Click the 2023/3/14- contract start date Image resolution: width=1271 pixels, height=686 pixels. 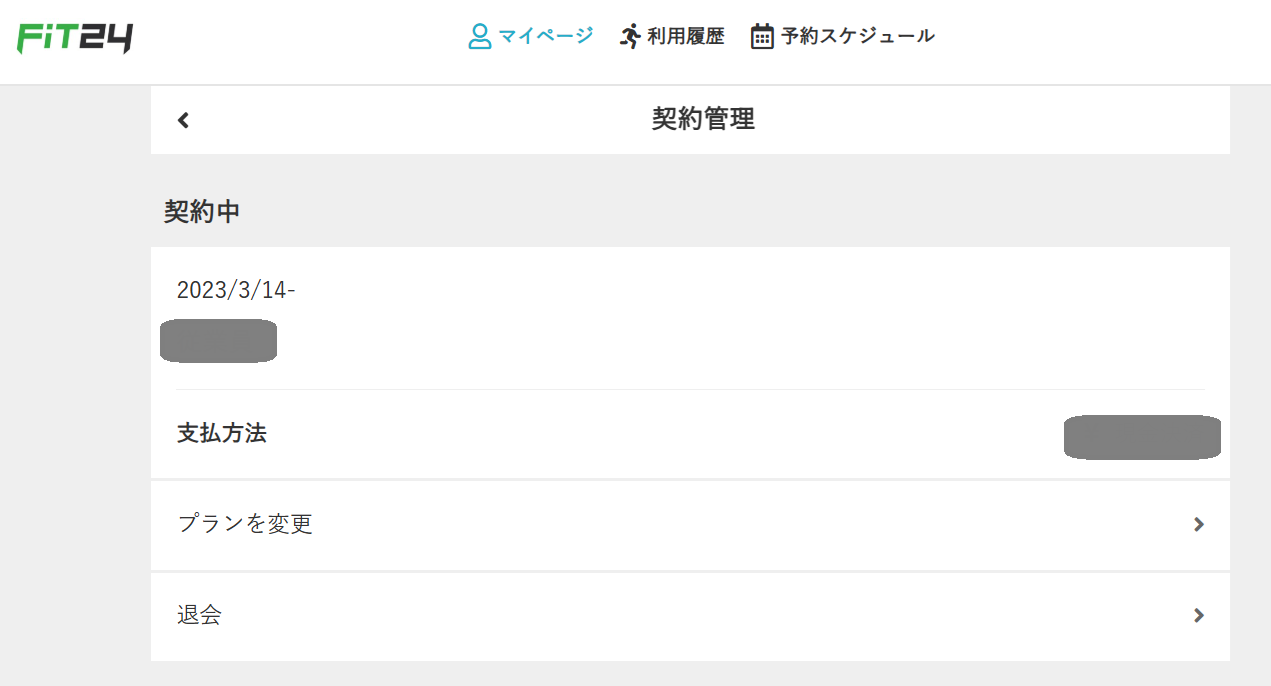click(236, 290)
